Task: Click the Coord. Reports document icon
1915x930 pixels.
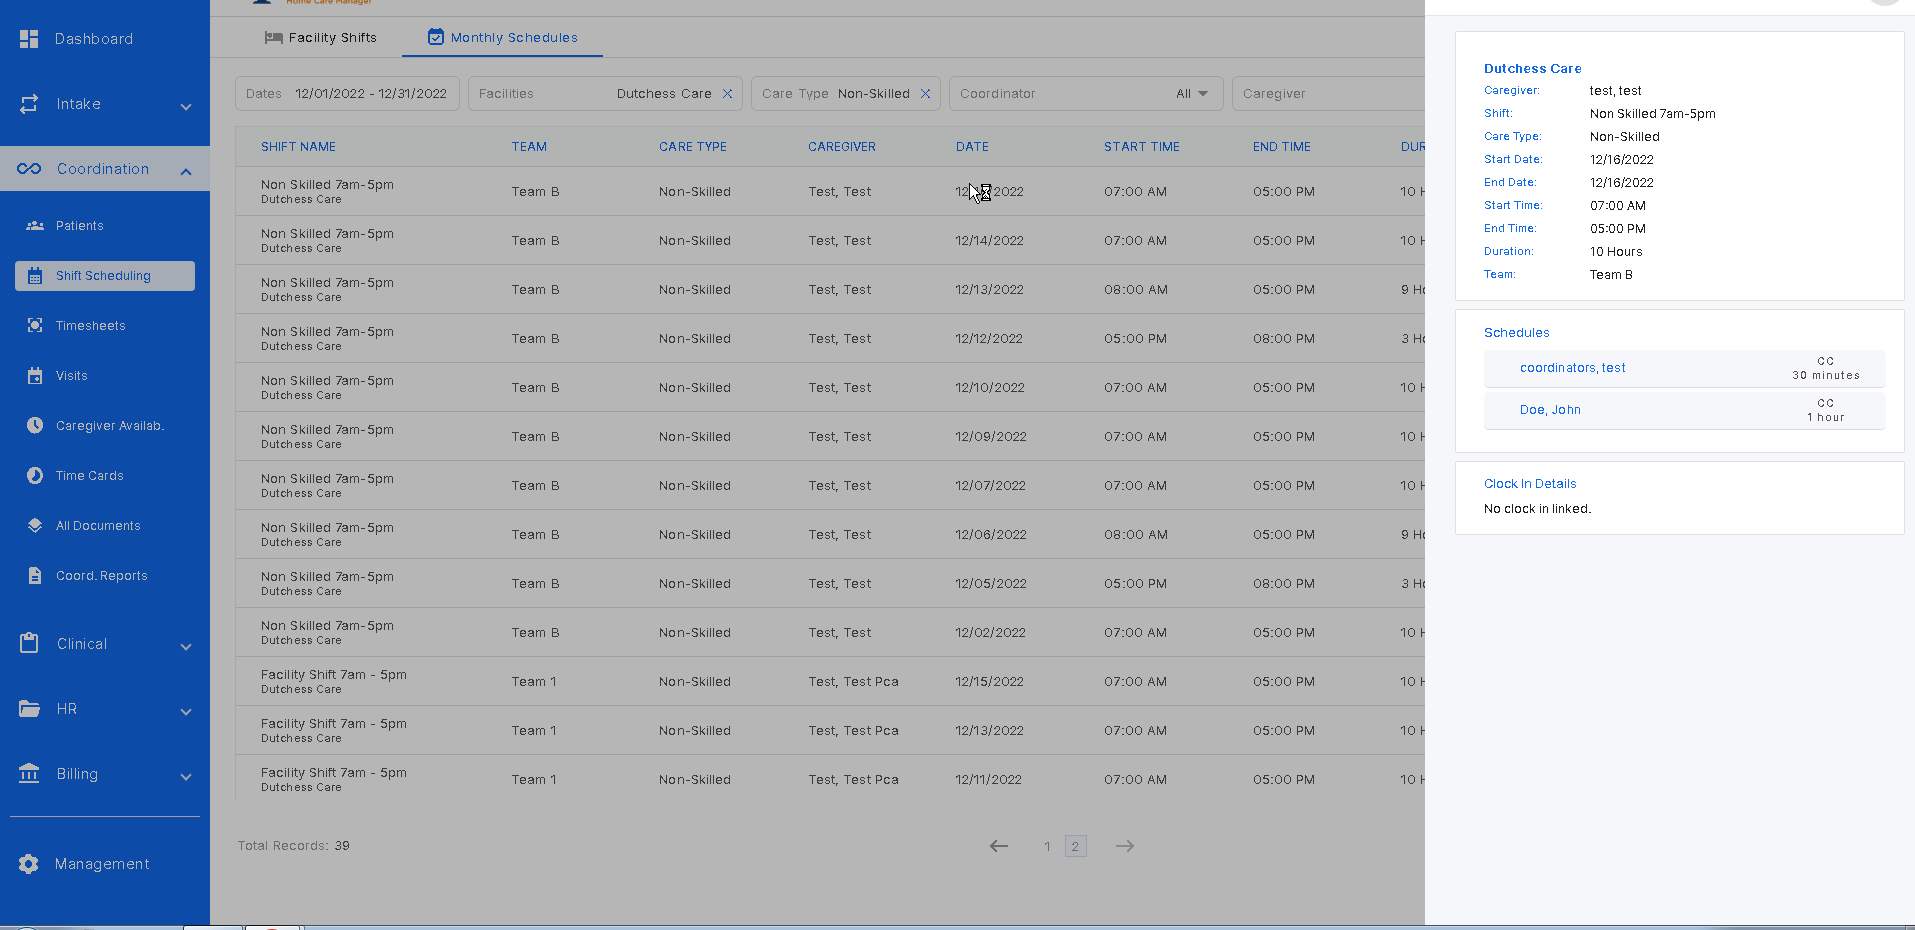Action: pyautogui.click(x=35, y=576)
